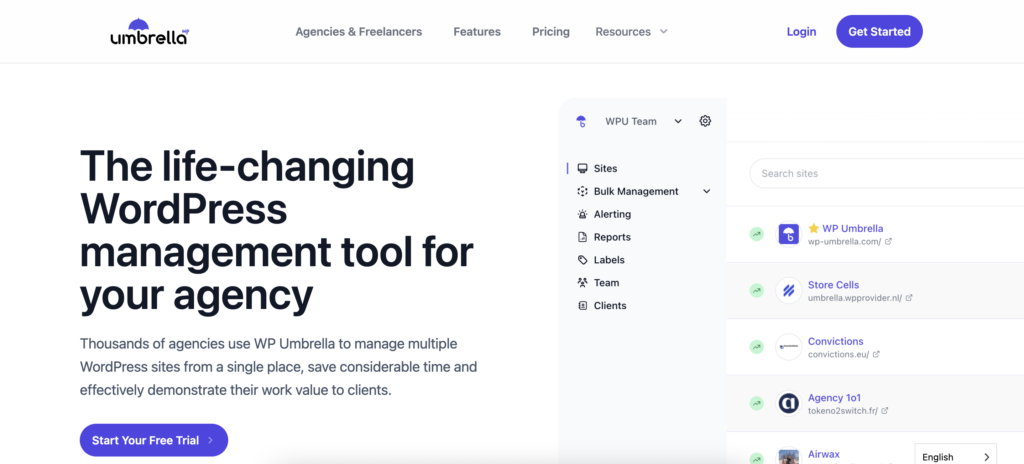
Task: Click the convictions.eu/ URL text
Action: (x=839, y=354)
